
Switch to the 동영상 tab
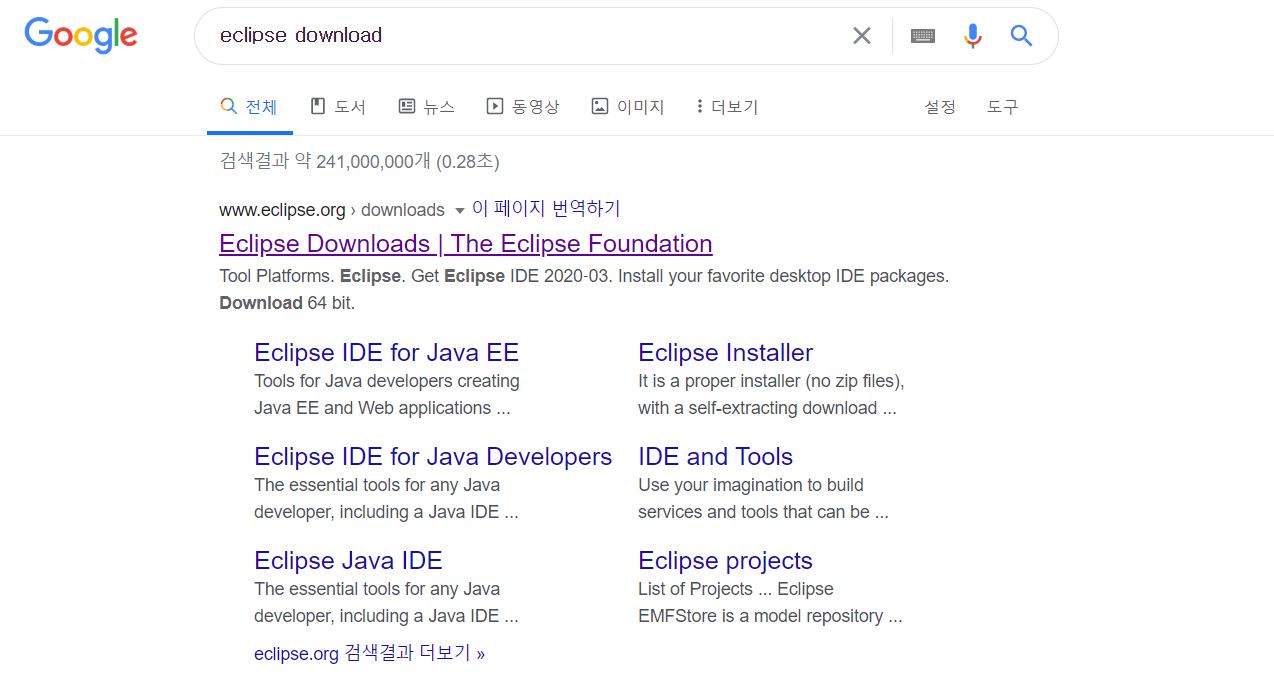[523, 106]
